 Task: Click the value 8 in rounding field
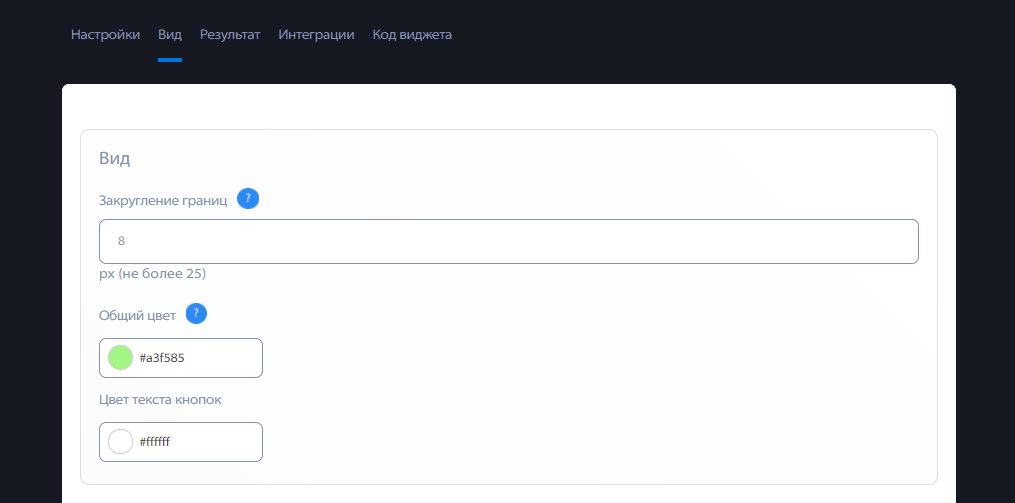(x=121, y=241)
